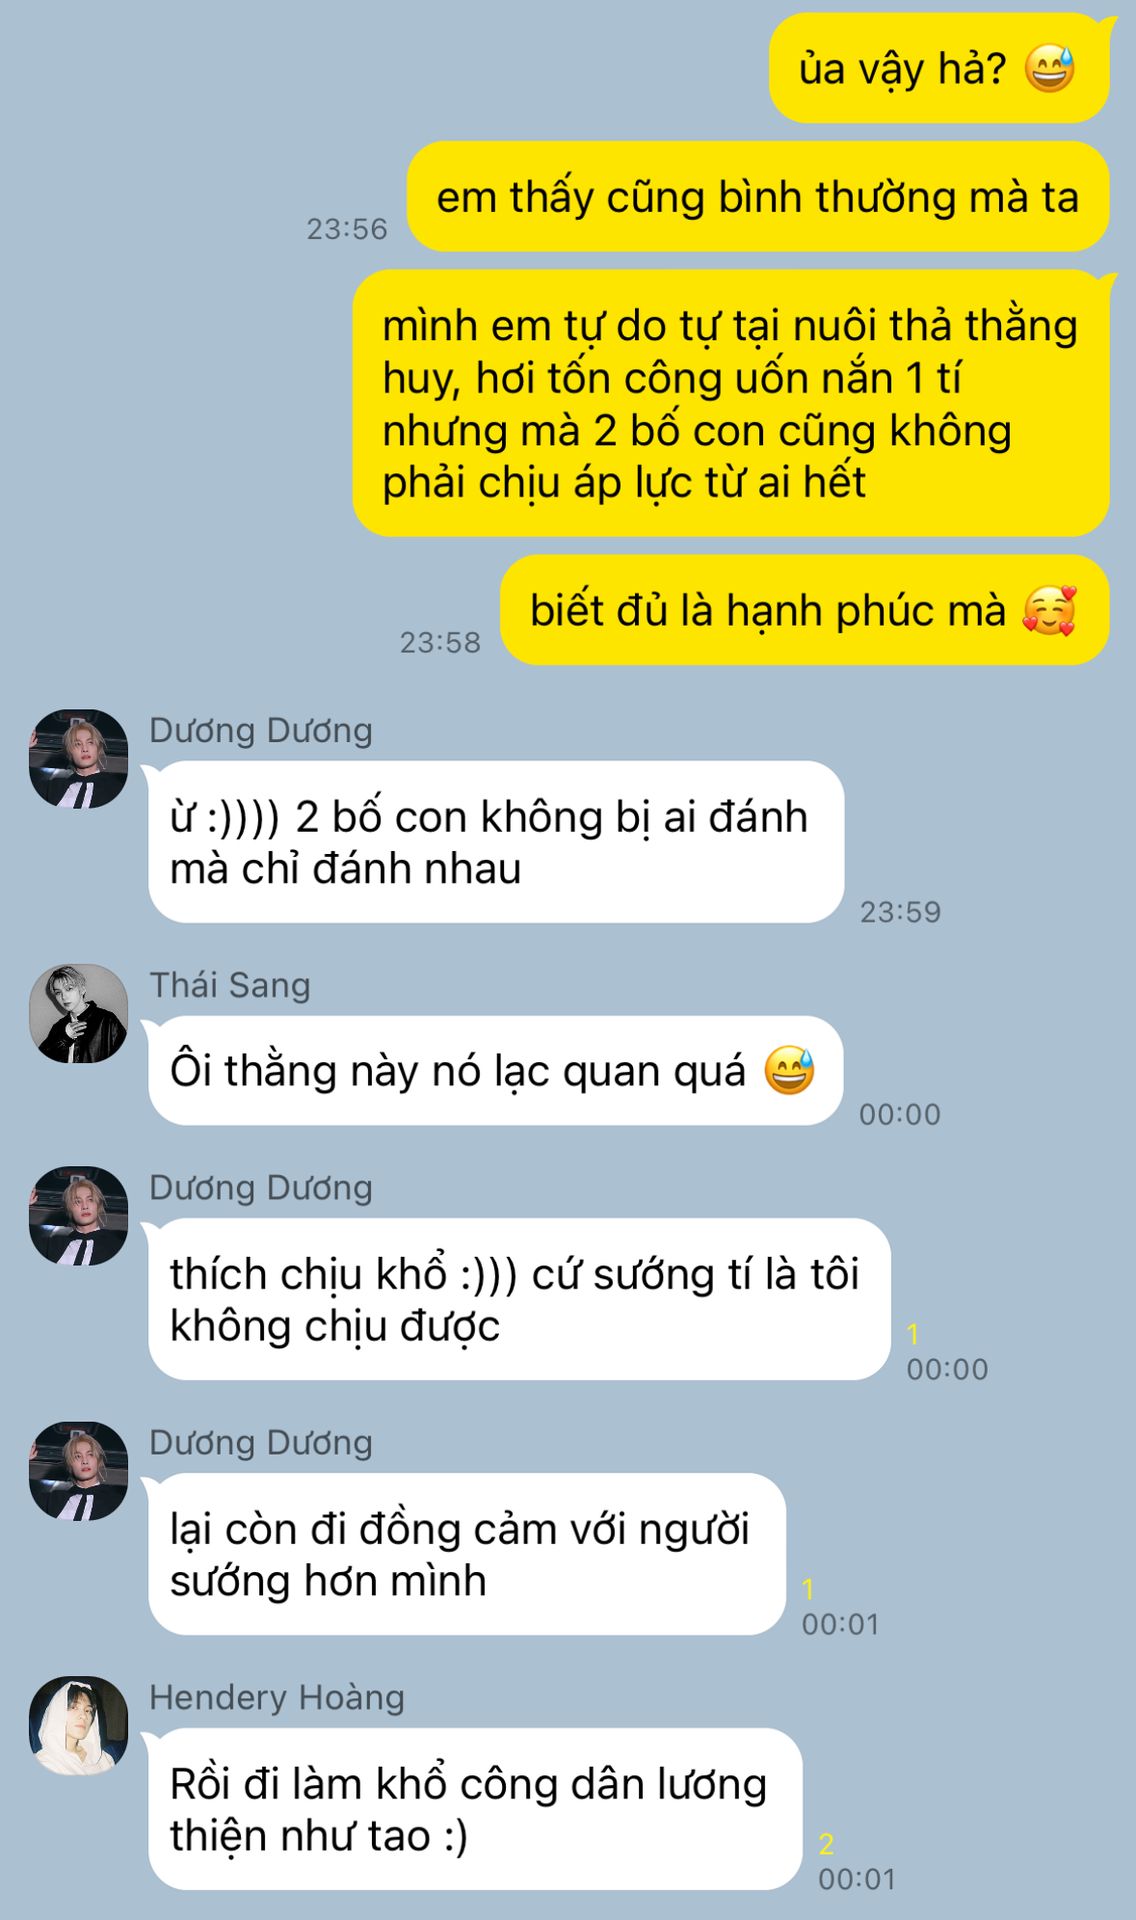Tap the message 'em thấy cũng bình thường mà ta'
1136x1920 pixels.
(758, 197)
